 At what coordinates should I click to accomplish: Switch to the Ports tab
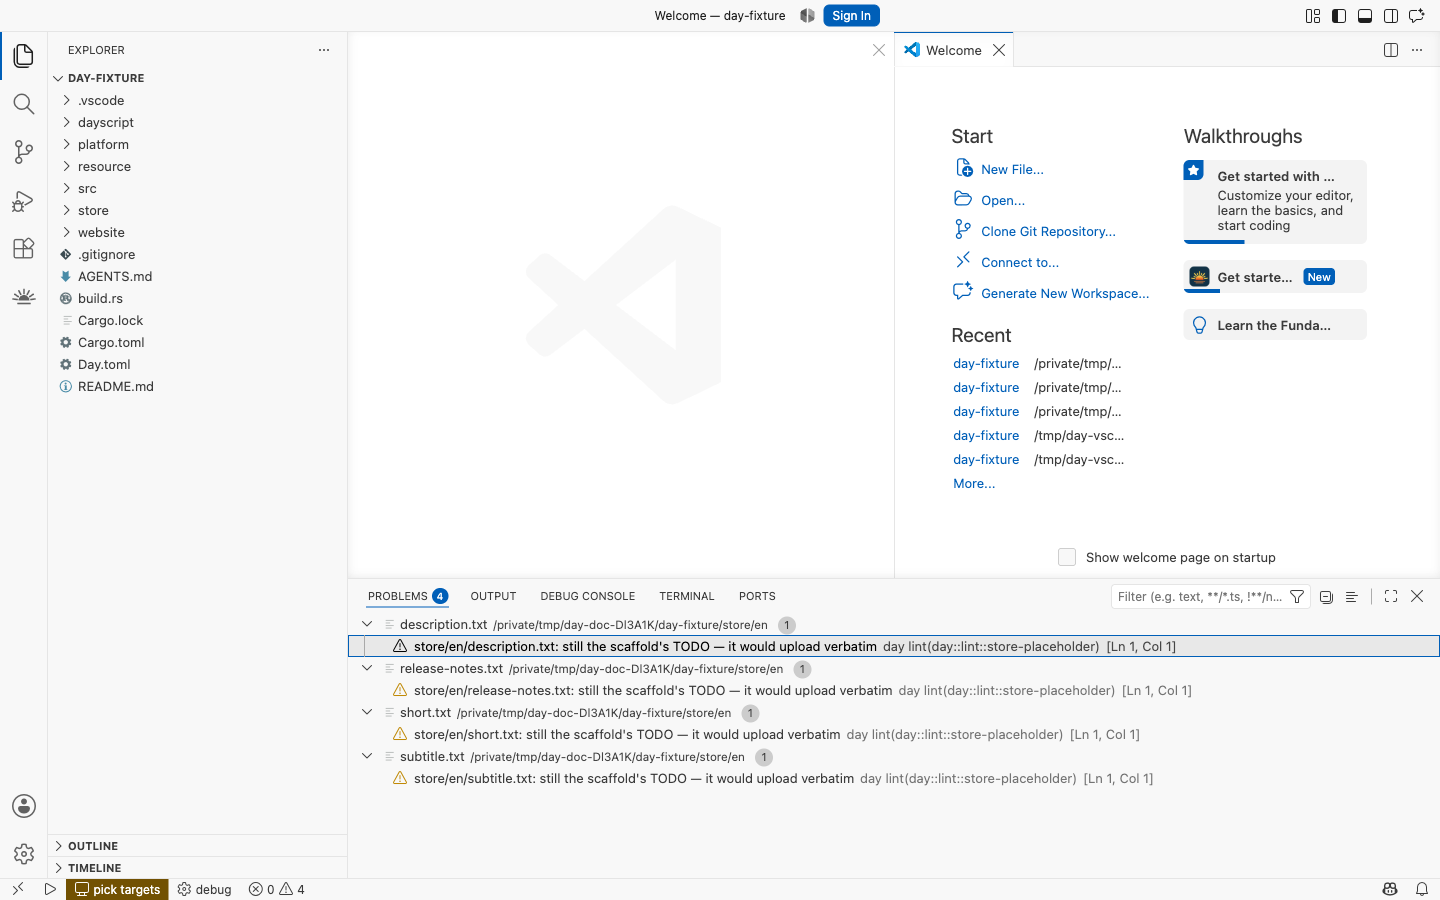tap(757, 596)
